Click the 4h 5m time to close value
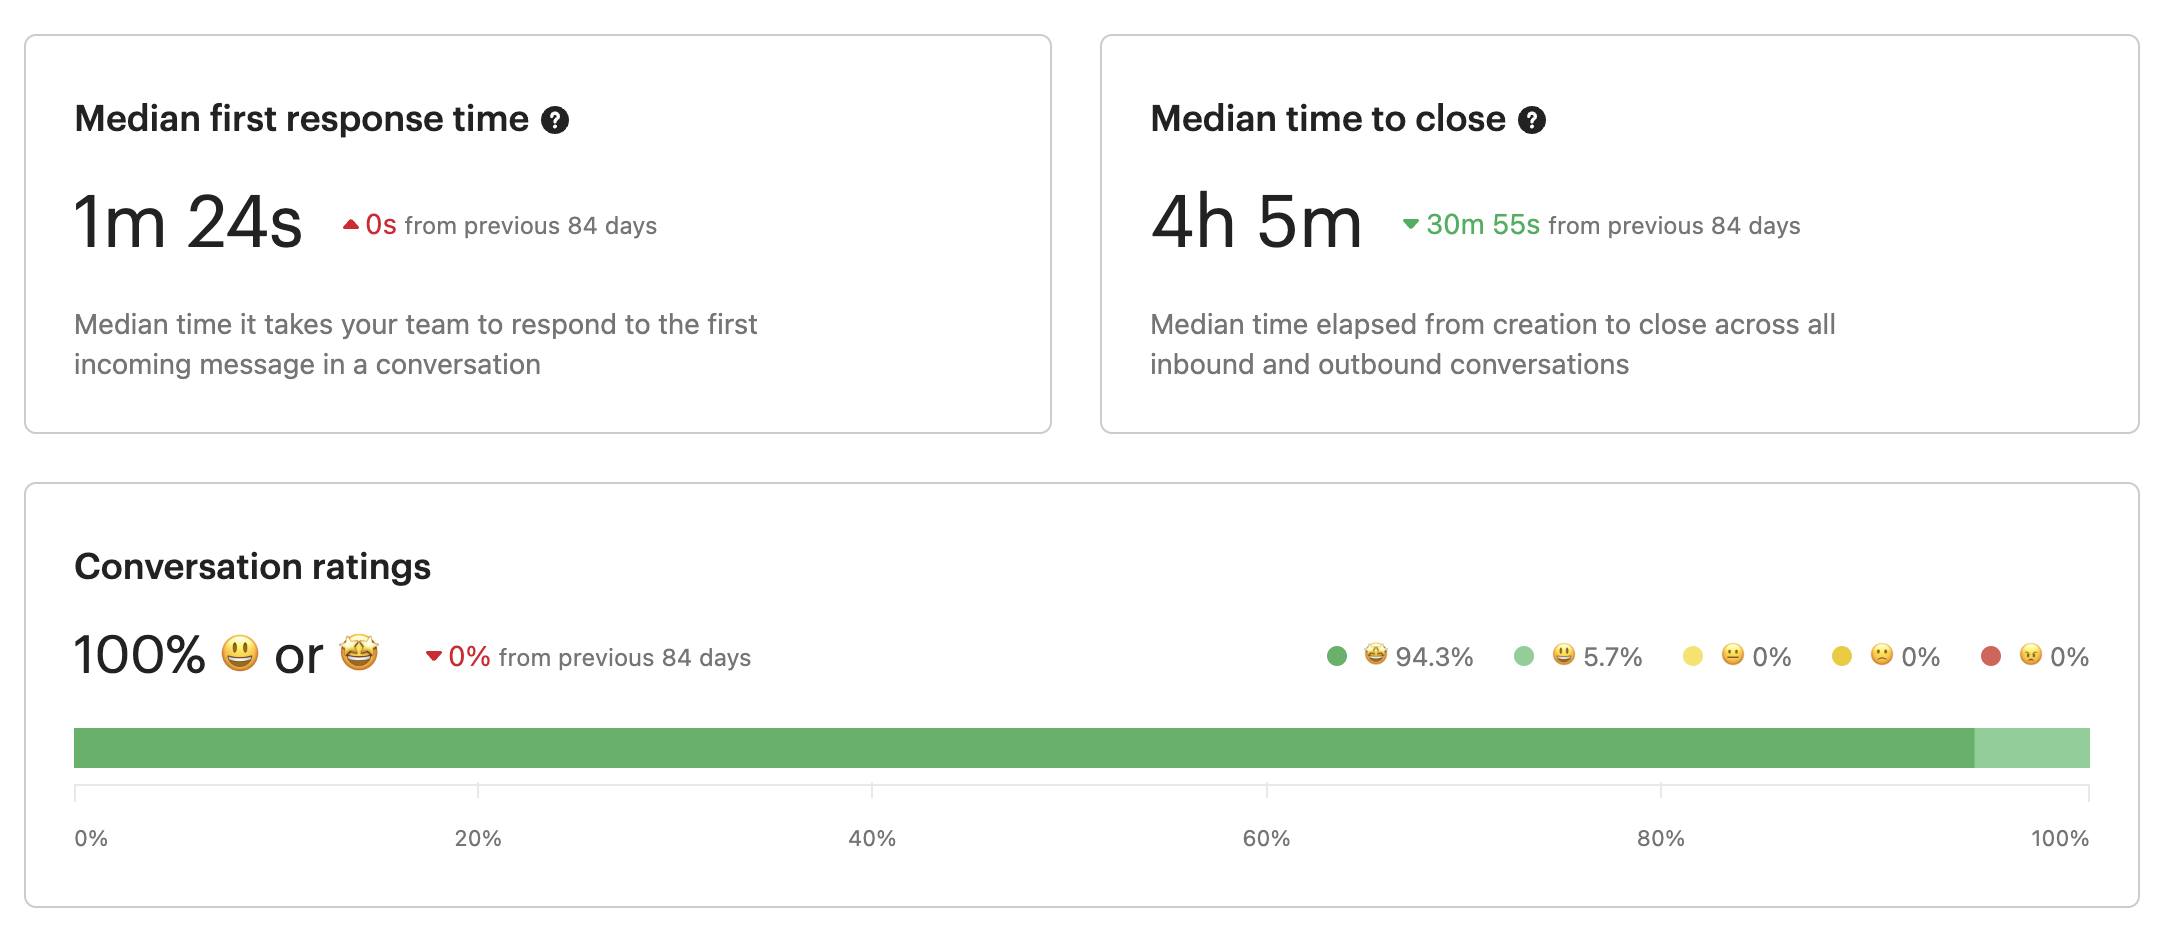 1256,222
